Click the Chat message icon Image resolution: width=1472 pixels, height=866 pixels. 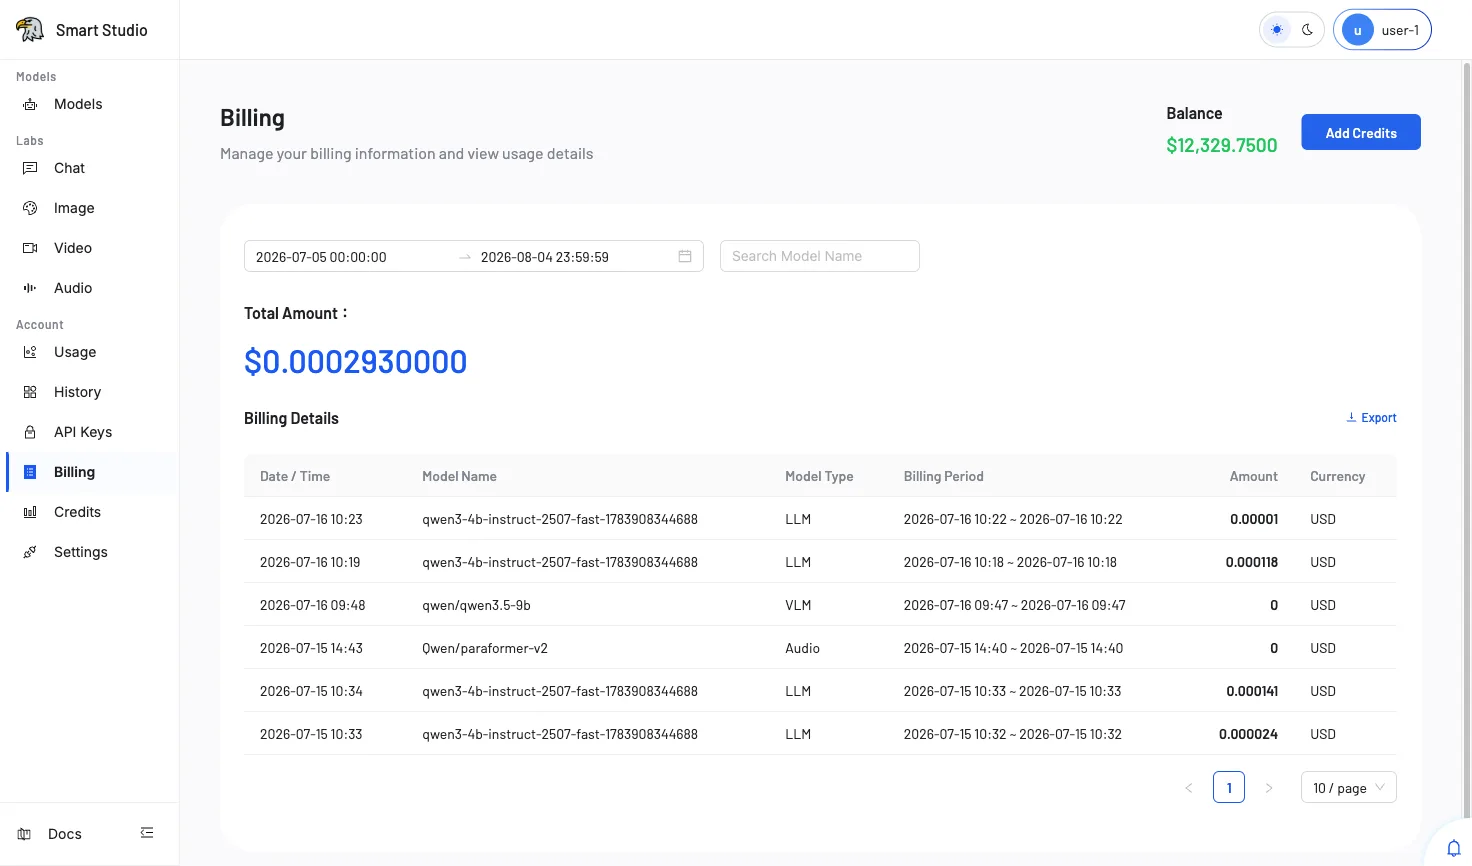click(x=30, y=168)
